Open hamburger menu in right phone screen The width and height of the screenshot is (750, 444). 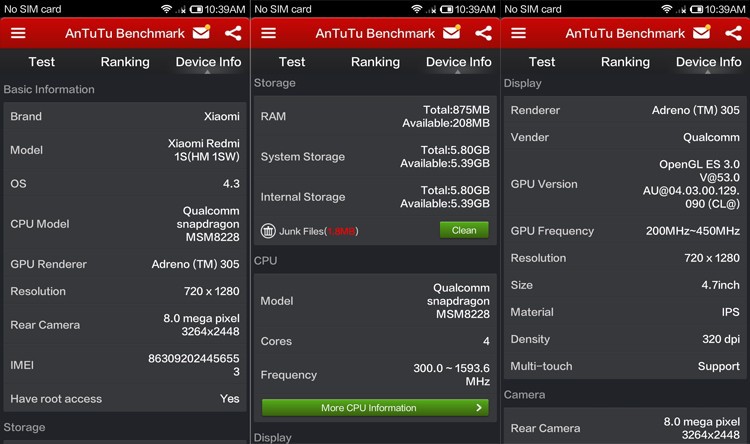pos(518,33)
